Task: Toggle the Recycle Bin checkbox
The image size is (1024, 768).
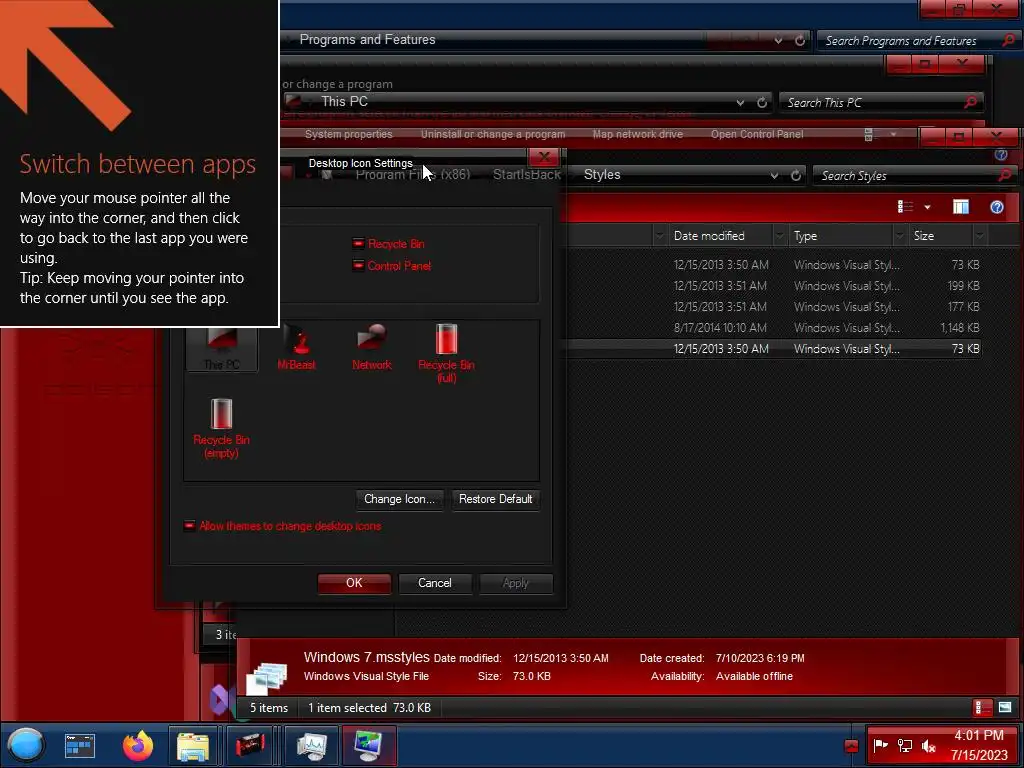Action: pos(358,244)
